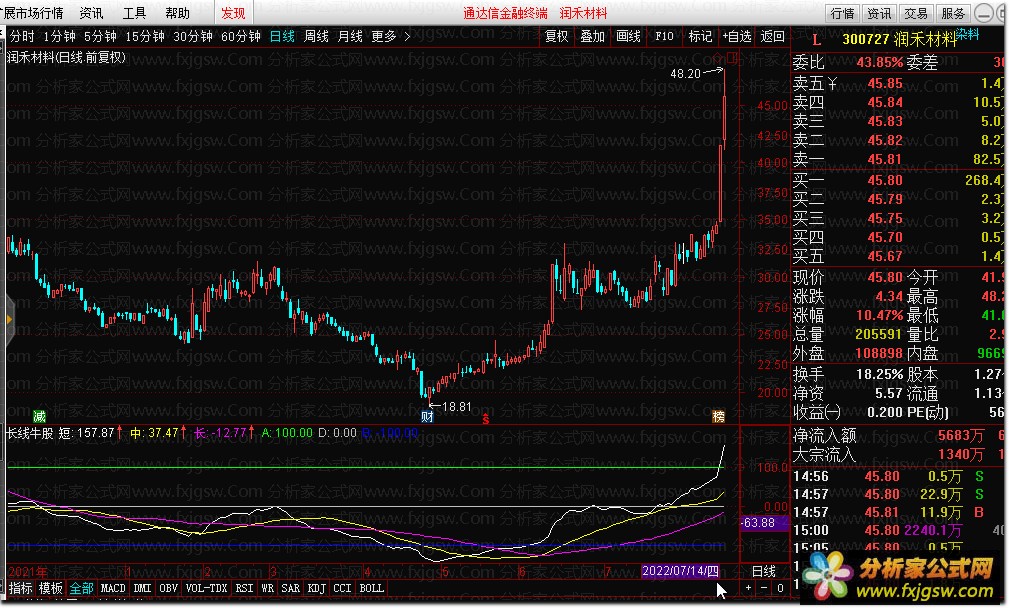Image resolution: width=1010 pixels, height=608 pixels.
Task: Click the yen icon beside 卖五
Action: tap(832, 83)
